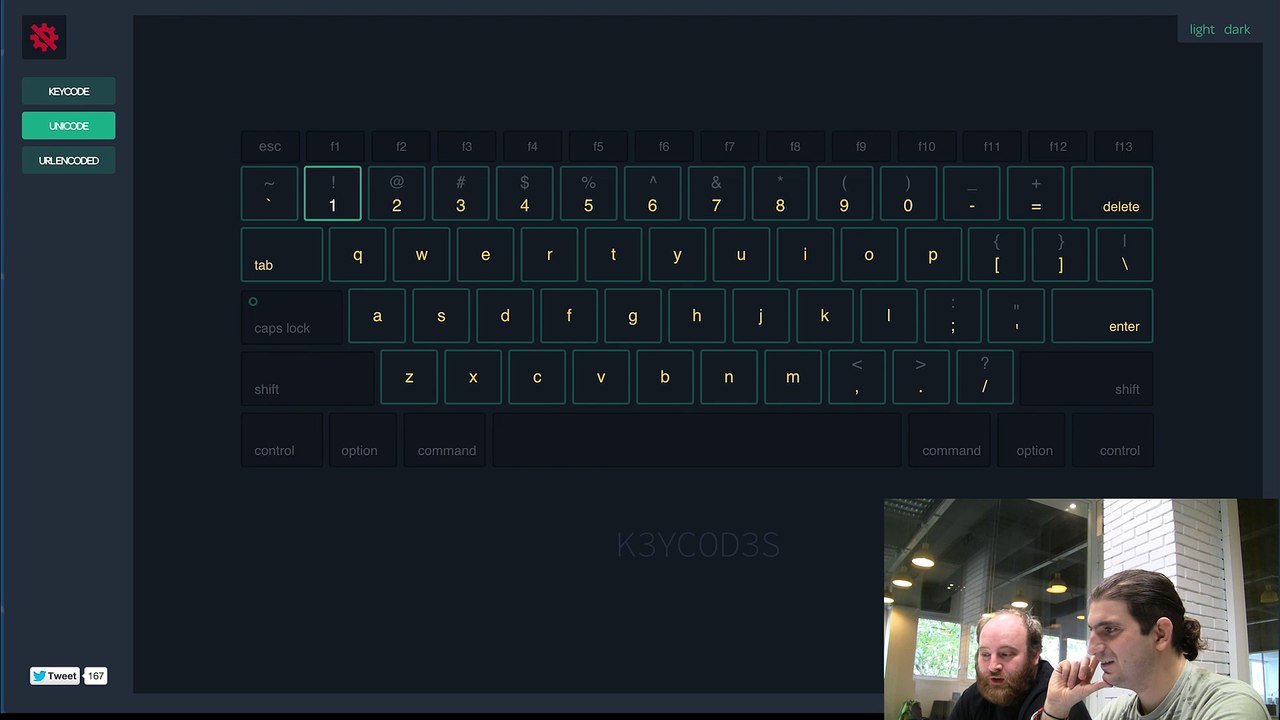
Task: Open the tweet count 167 bubble
Action: tap(95, 676)
